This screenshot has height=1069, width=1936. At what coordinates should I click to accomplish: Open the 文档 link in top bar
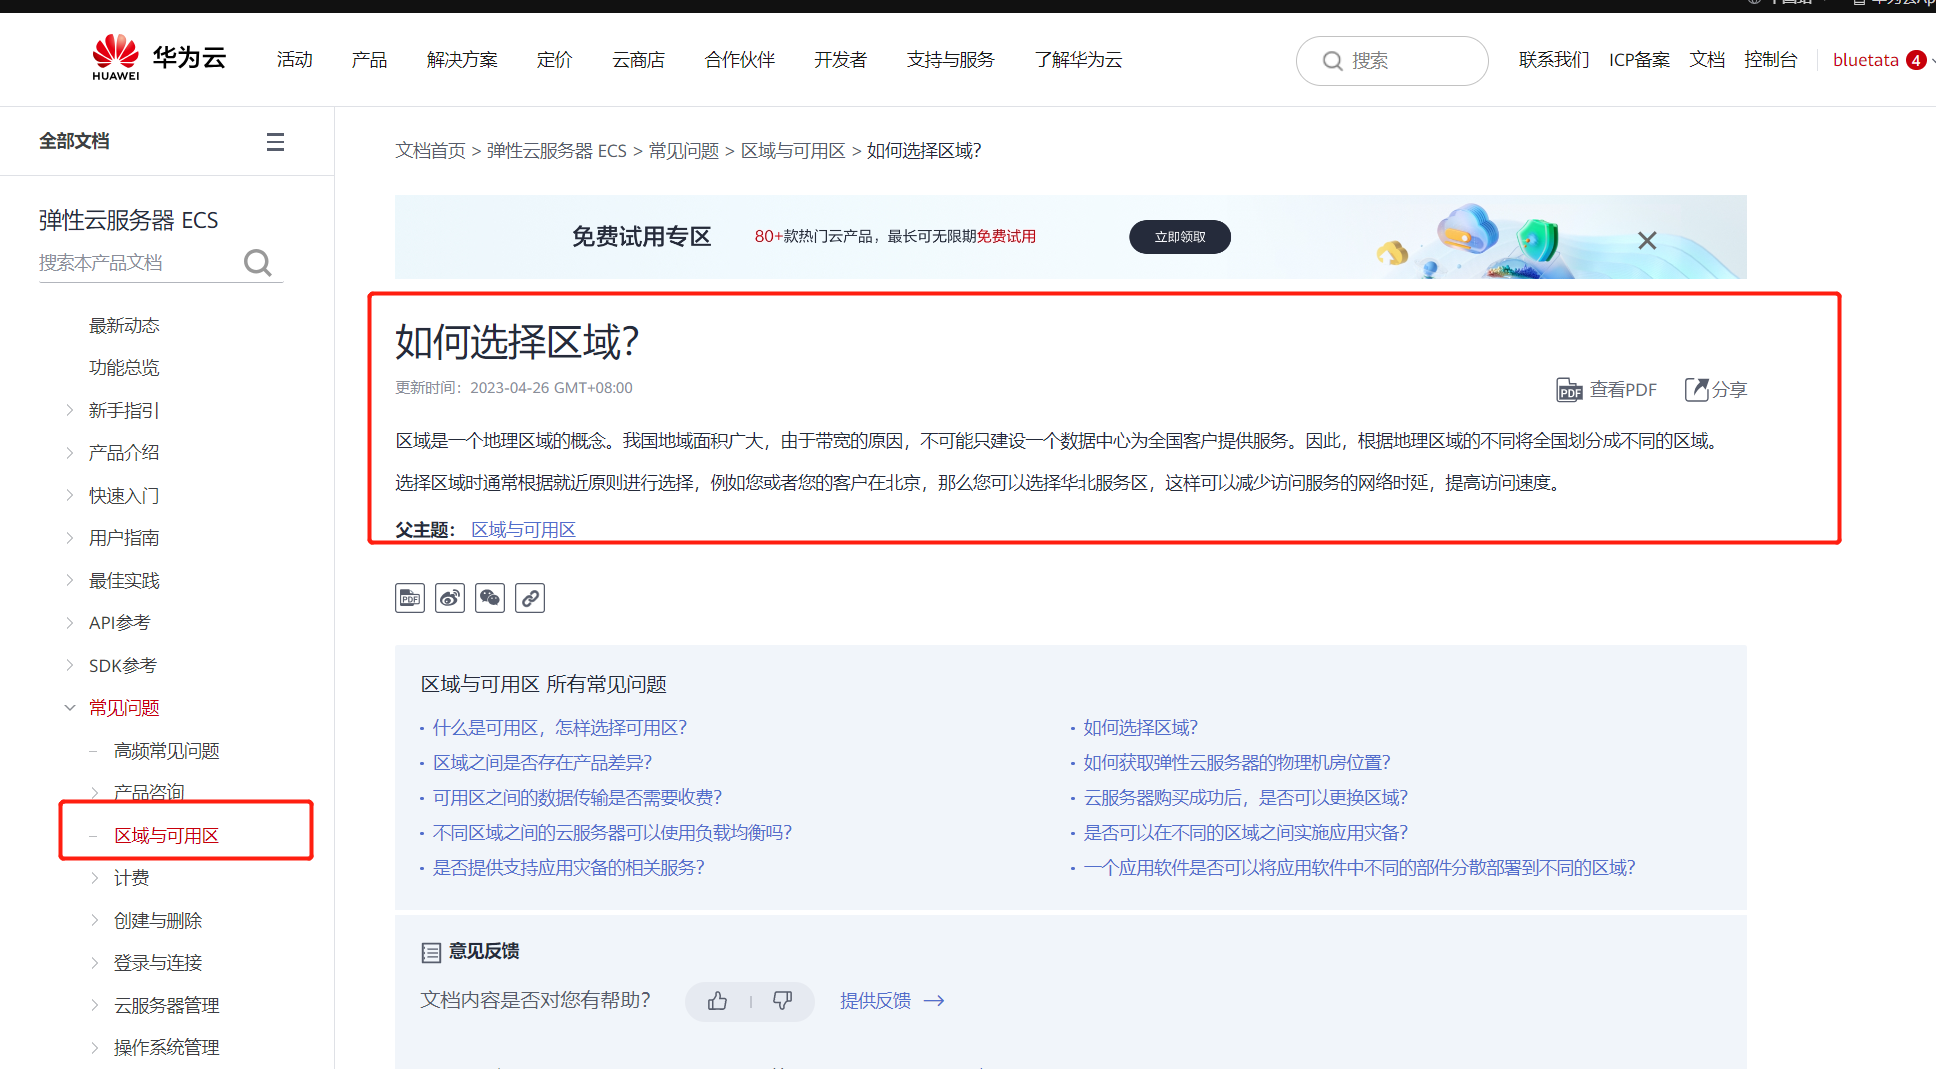1707,60
